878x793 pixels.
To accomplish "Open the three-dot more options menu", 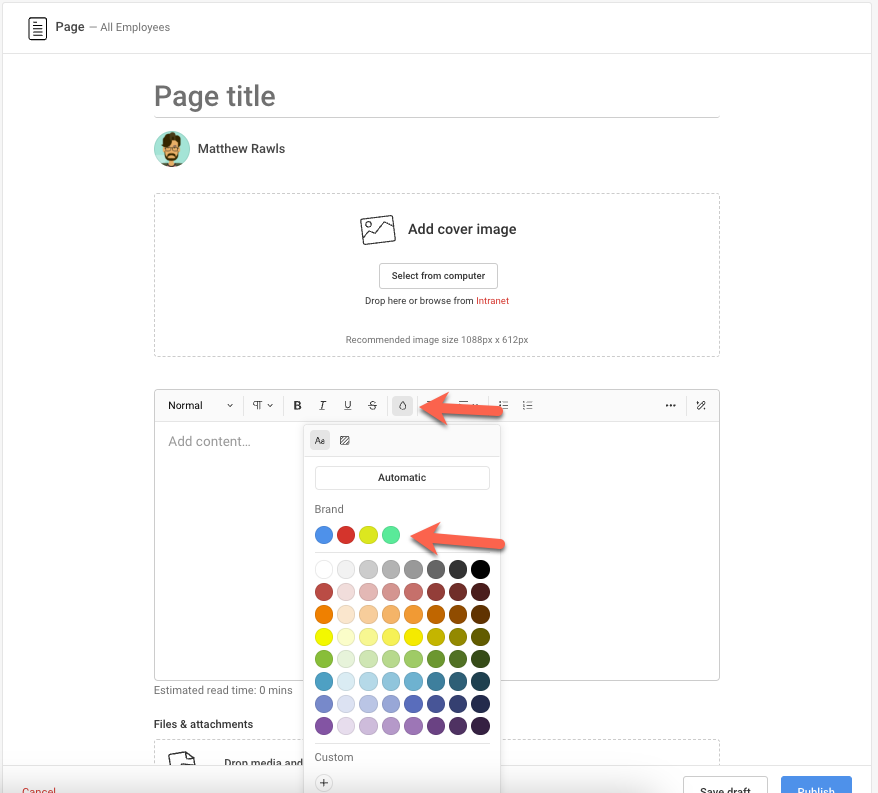I will pos(670,405).
